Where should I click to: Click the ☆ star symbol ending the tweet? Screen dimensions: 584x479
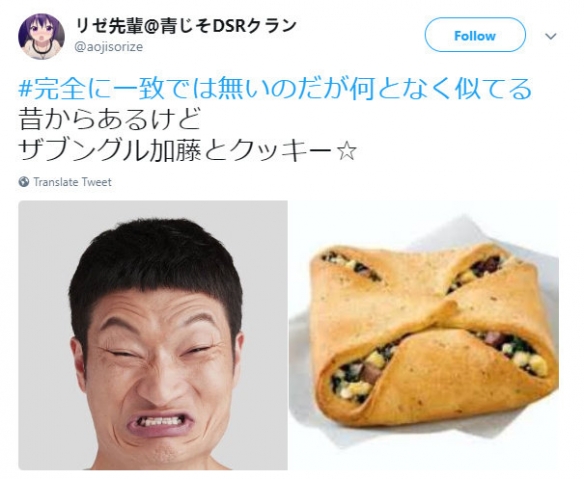click(346, 151)
